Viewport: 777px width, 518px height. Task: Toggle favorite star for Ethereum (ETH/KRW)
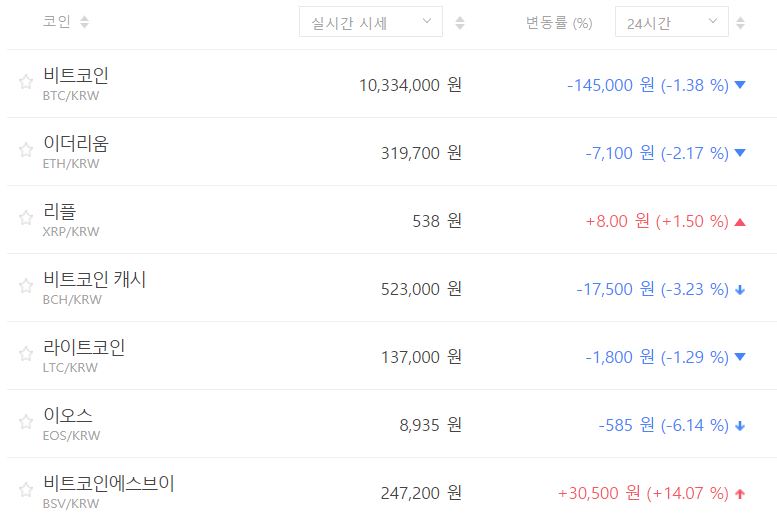pyautogui.click(x=26, y=151)
